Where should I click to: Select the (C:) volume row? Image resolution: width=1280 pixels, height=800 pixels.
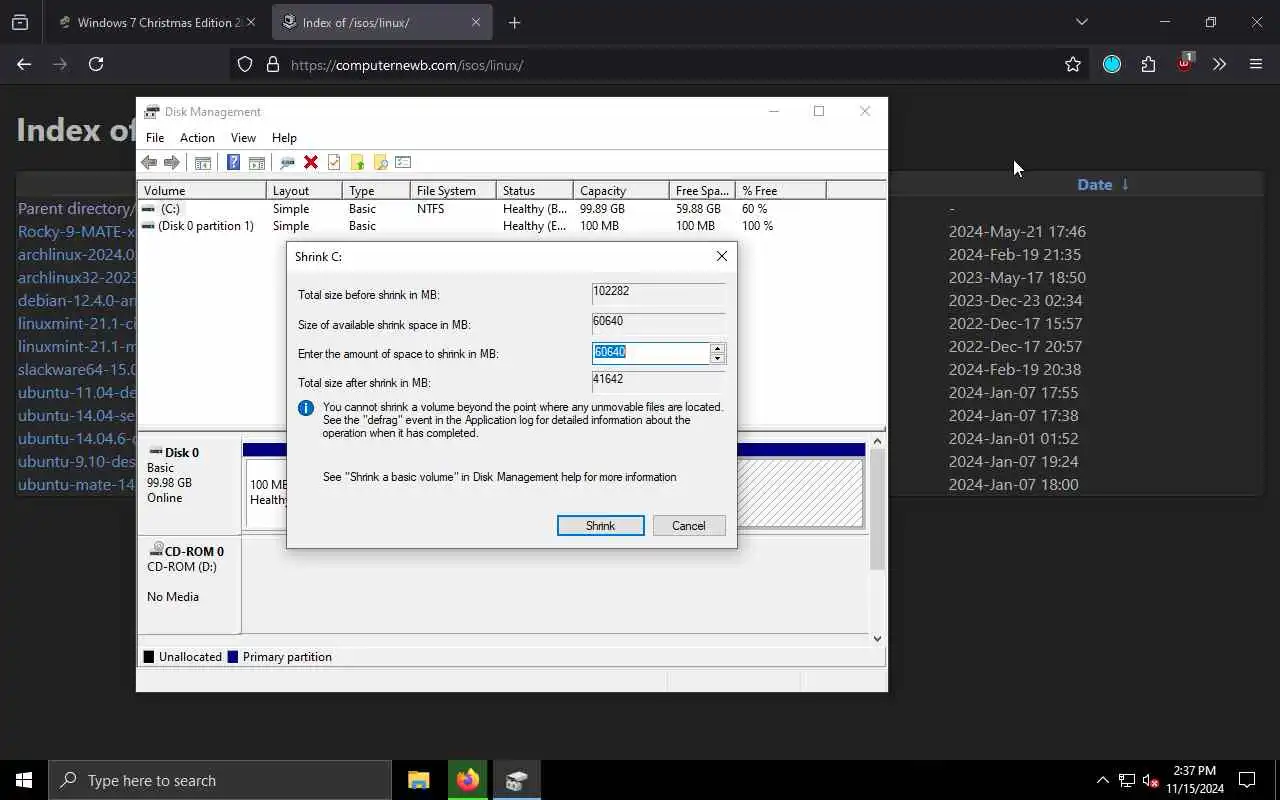coord(510,209)
